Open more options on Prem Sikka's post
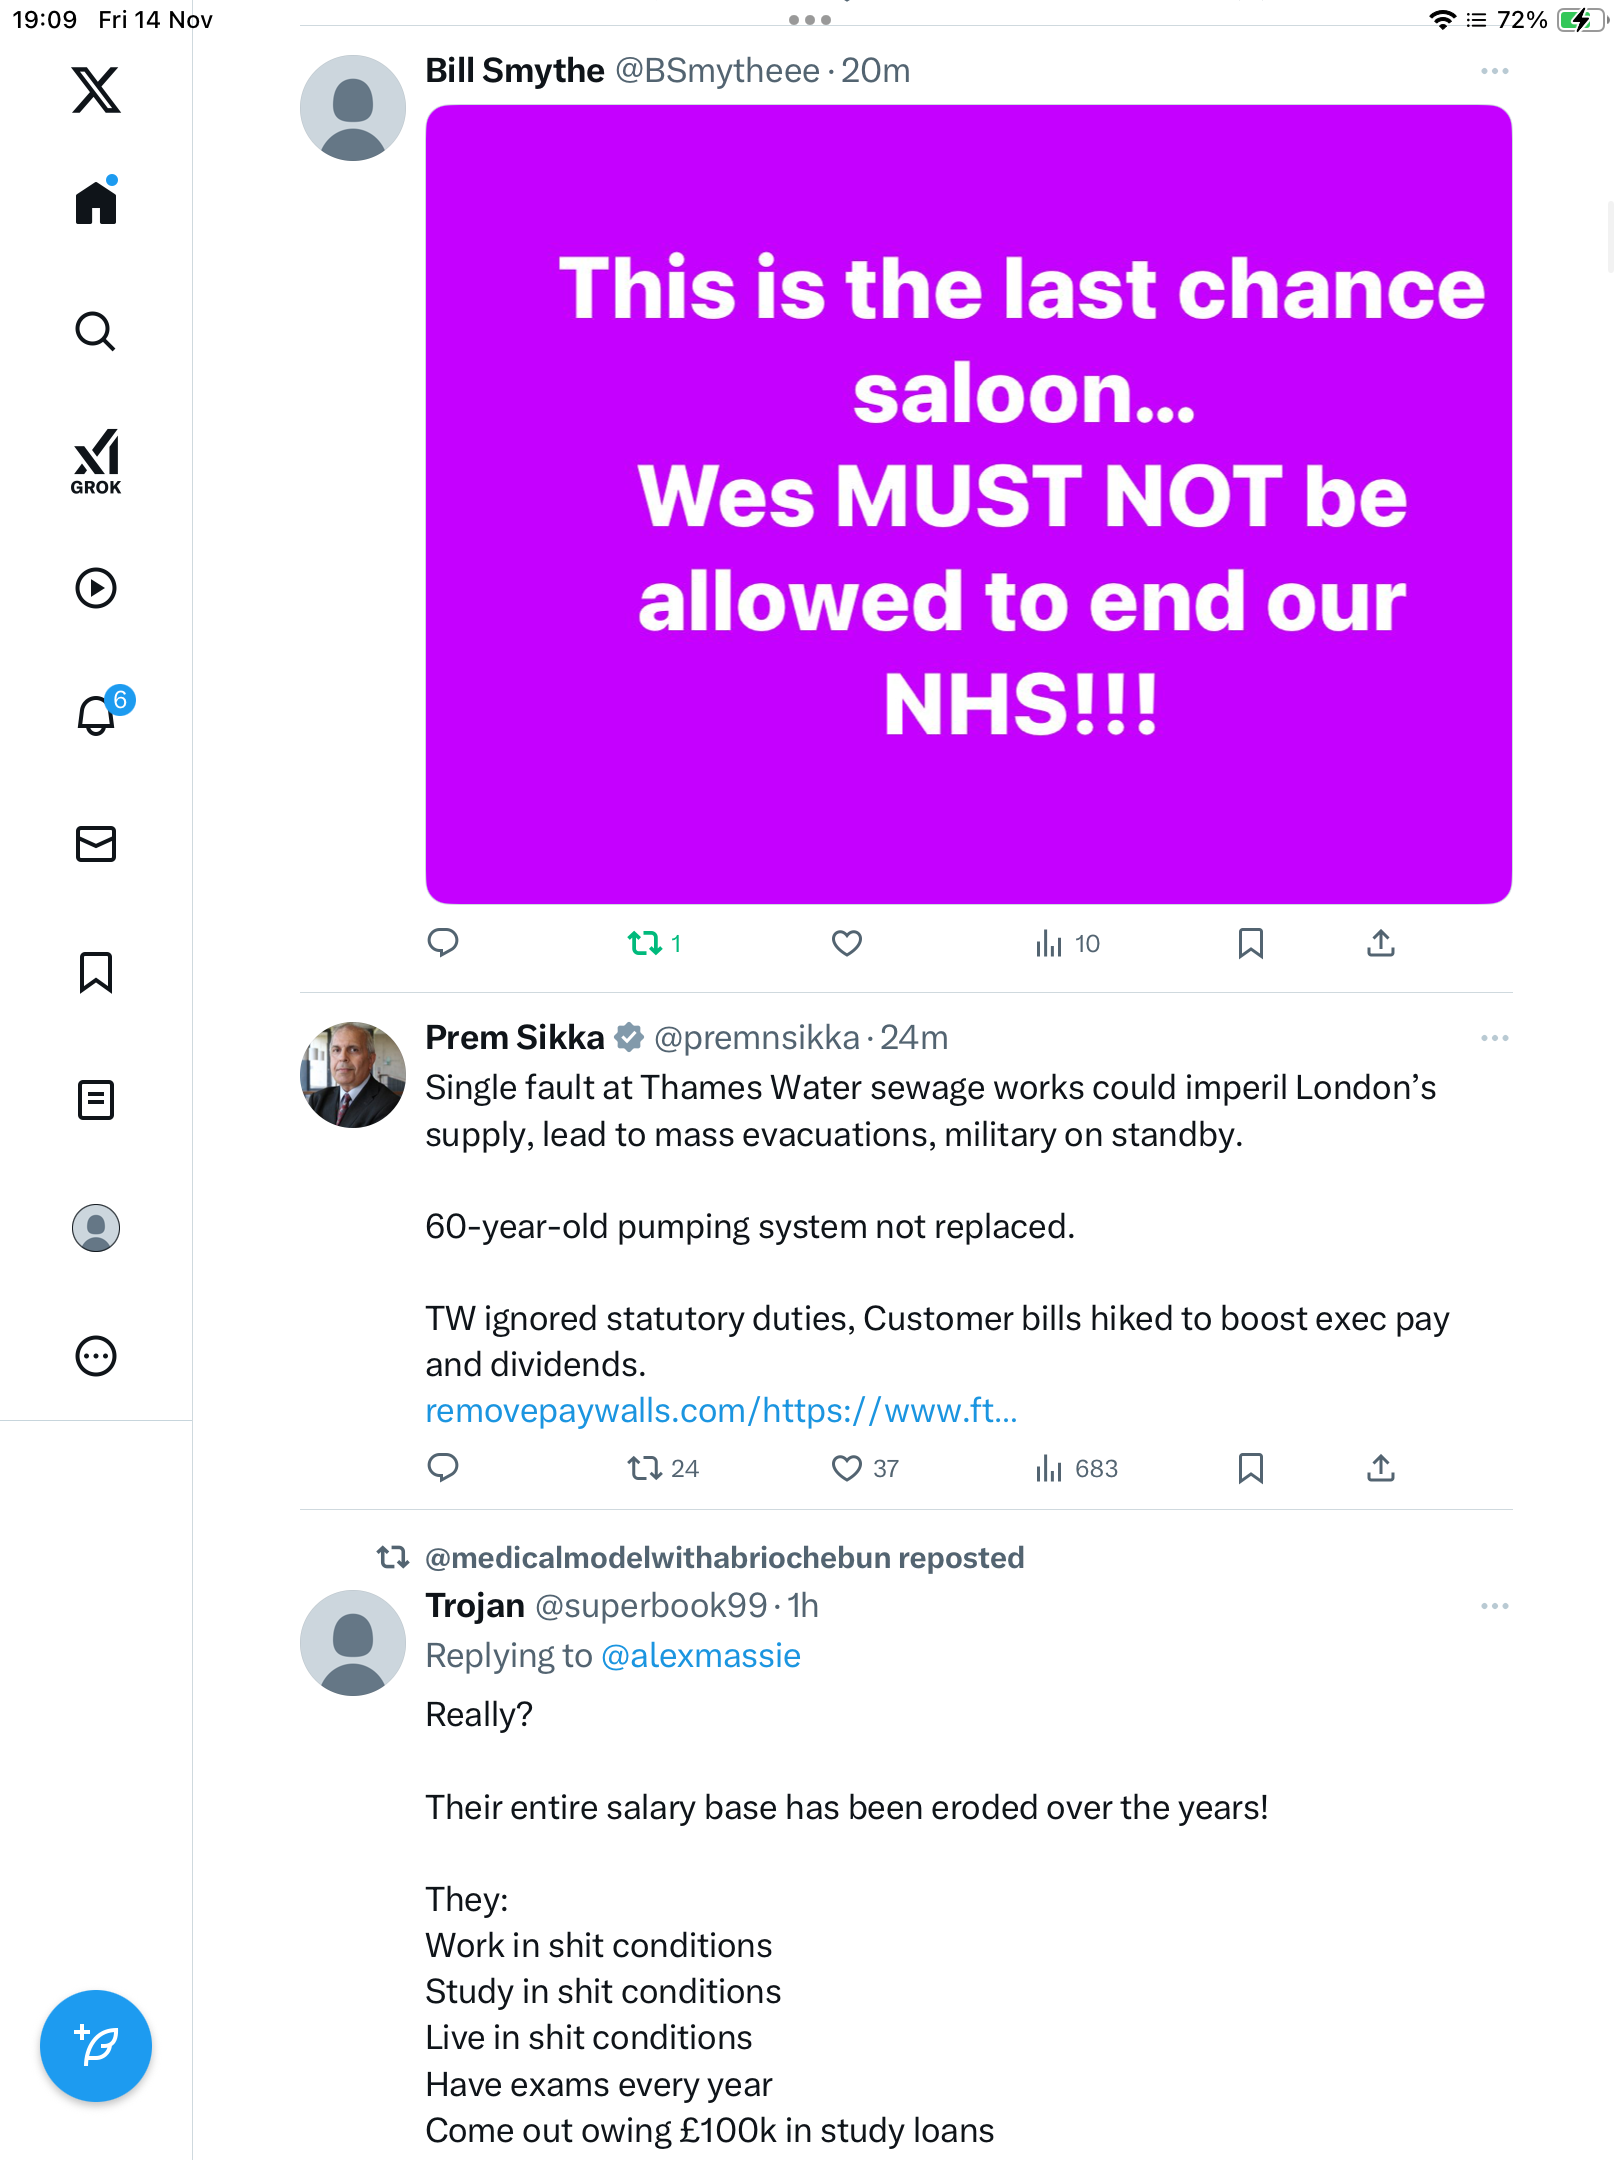The width and height of the screenshot is (1620, 2160). (x=1494, y=1038)
